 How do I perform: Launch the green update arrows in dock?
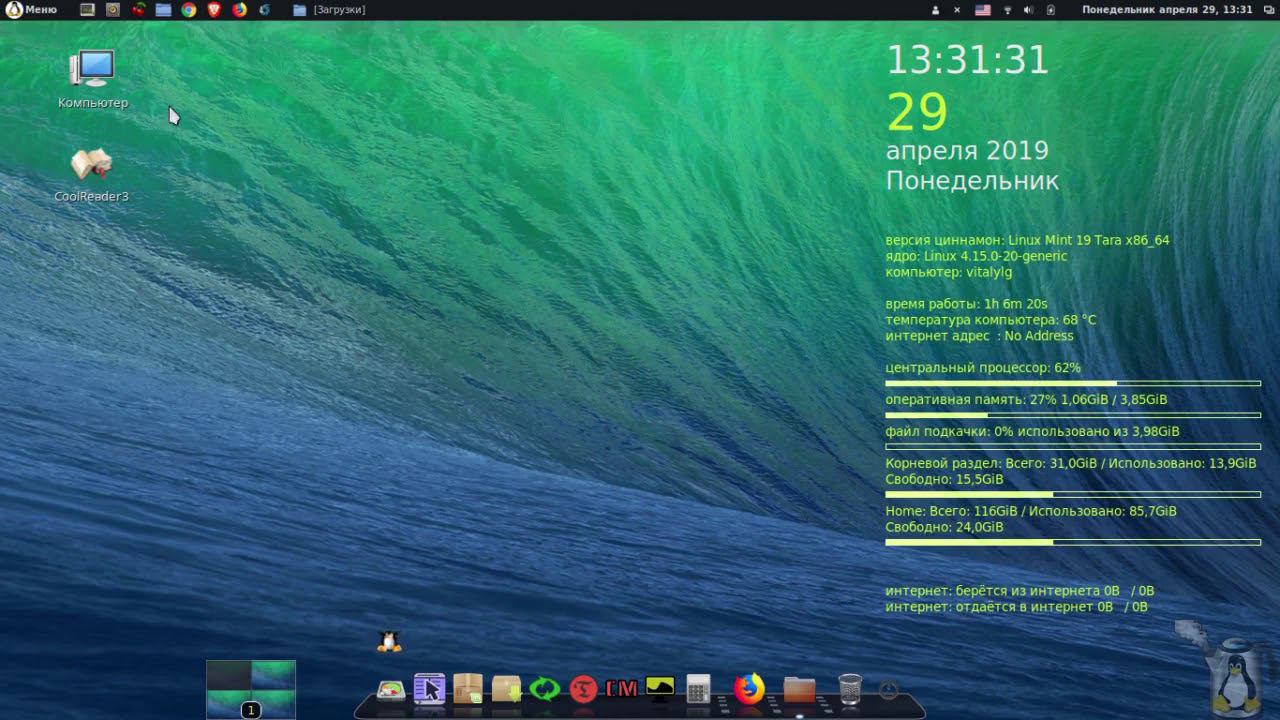[x=545, y=689]
